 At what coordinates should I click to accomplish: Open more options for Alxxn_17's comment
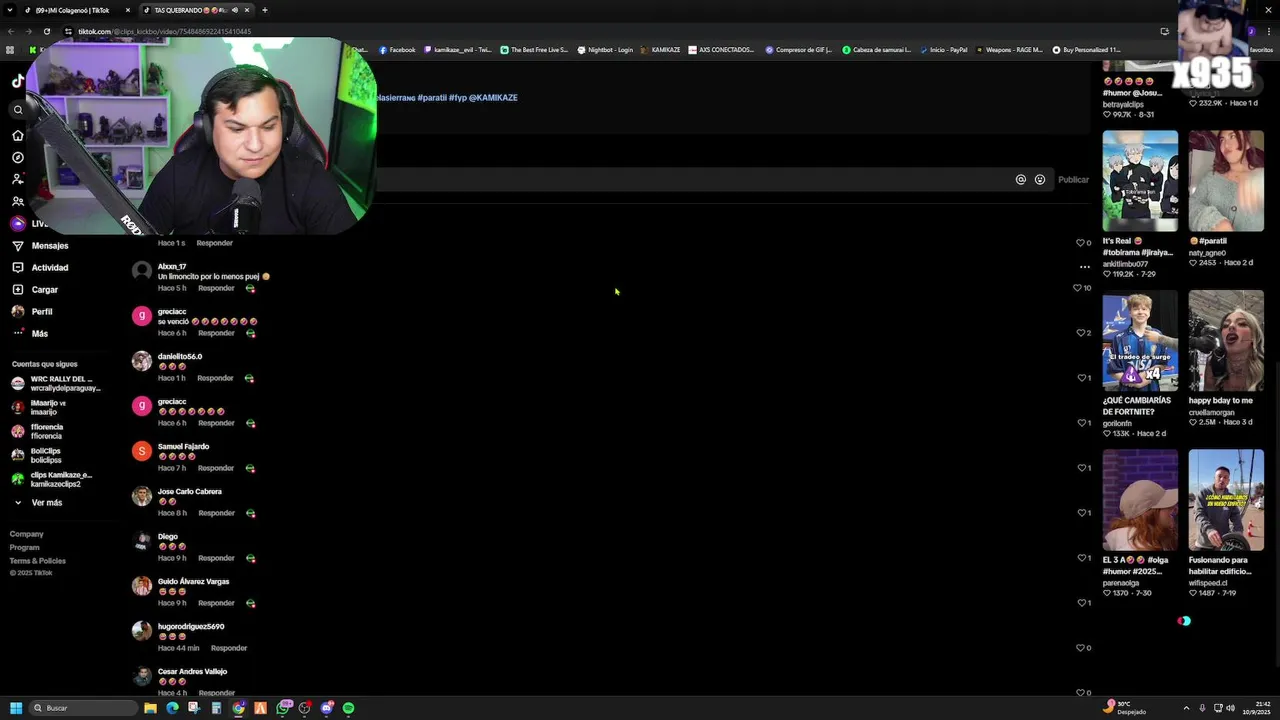click(1084, 267)
